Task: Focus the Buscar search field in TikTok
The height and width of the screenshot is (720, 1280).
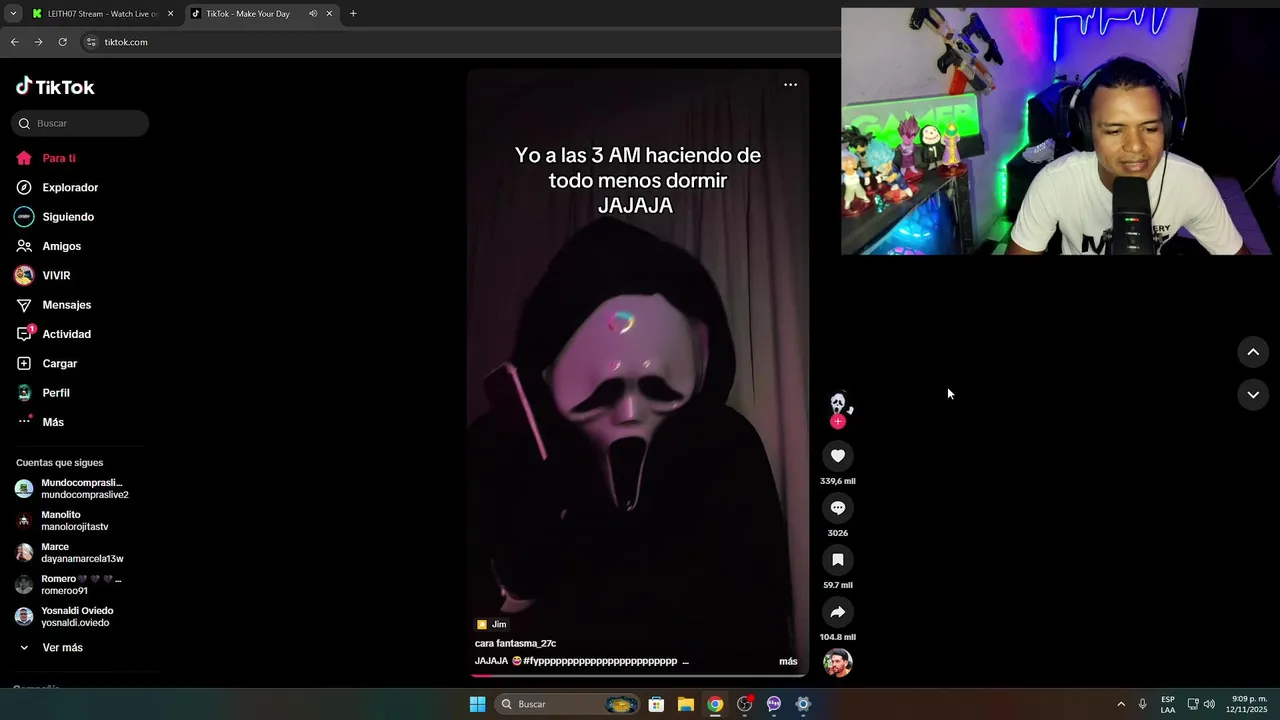Action: pos(80,123)
